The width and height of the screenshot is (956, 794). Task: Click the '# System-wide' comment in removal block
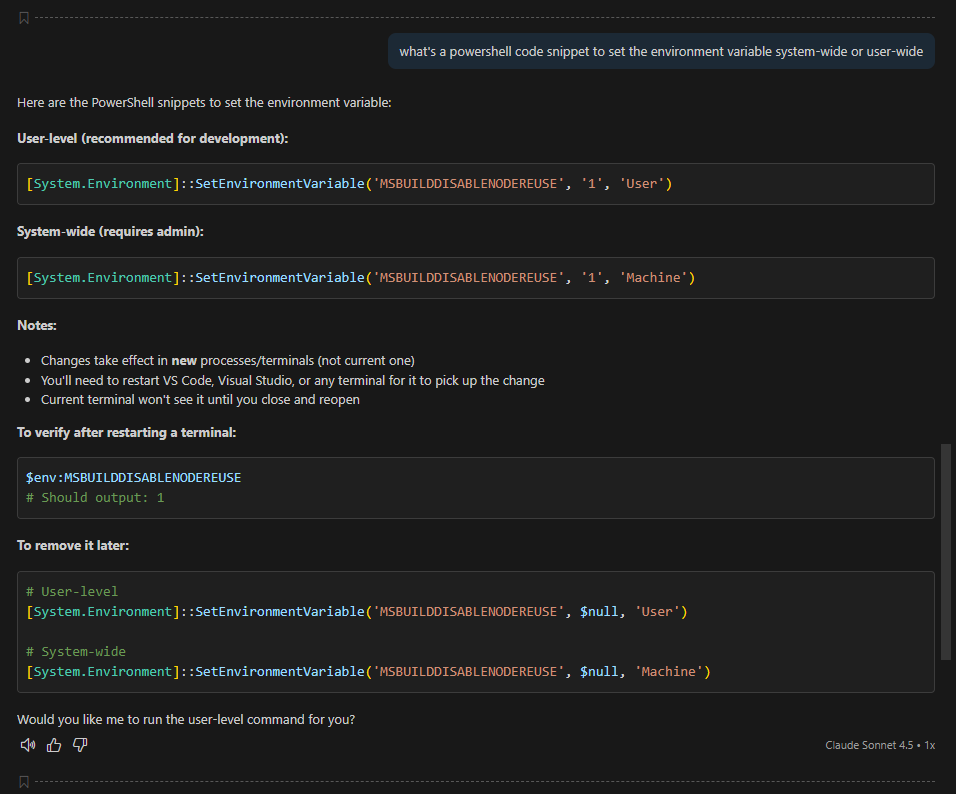coord(76,651)
